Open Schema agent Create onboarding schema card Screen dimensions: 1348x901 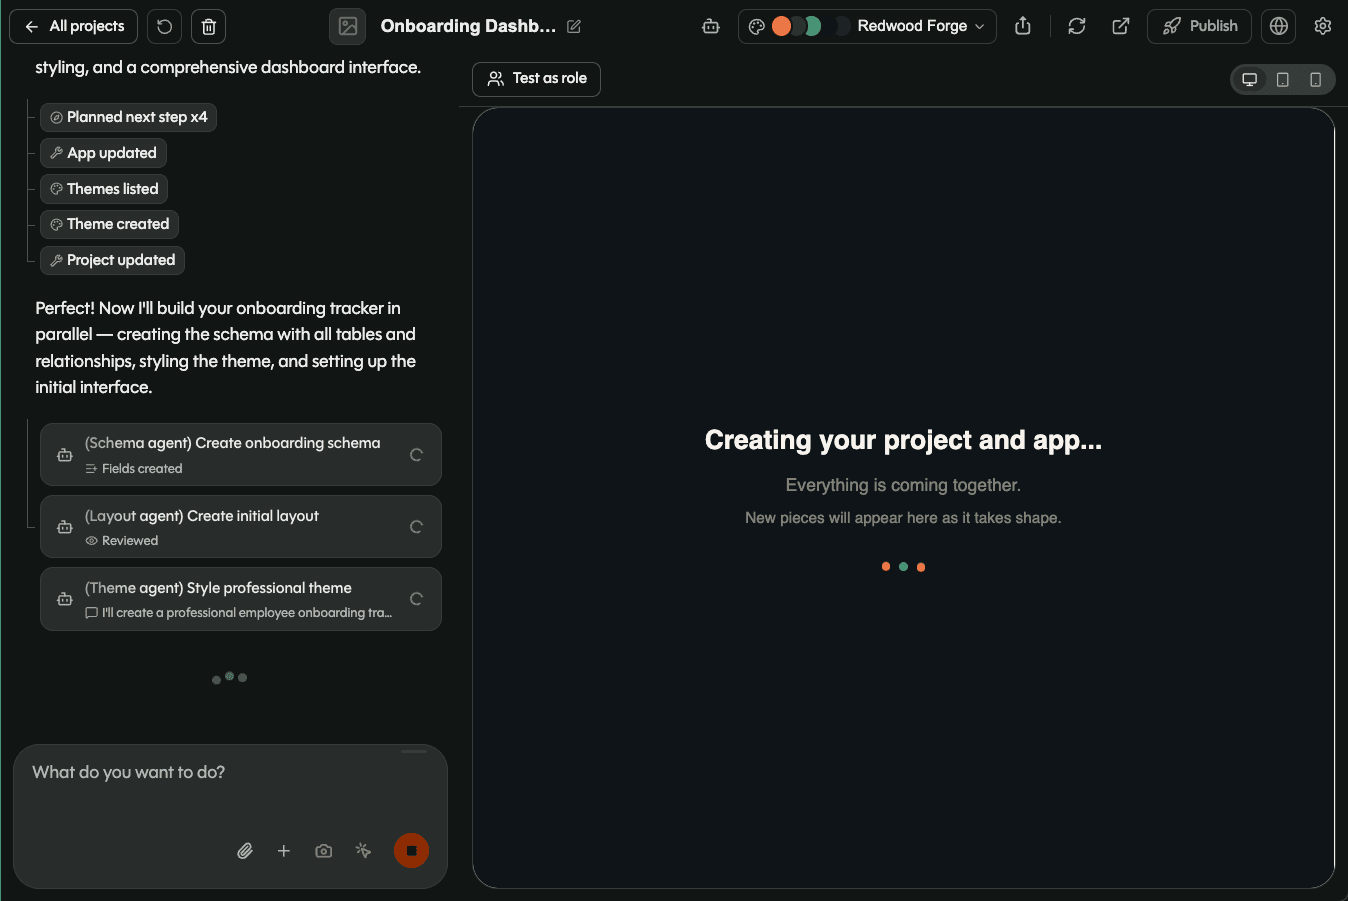[x=241, y=455]
